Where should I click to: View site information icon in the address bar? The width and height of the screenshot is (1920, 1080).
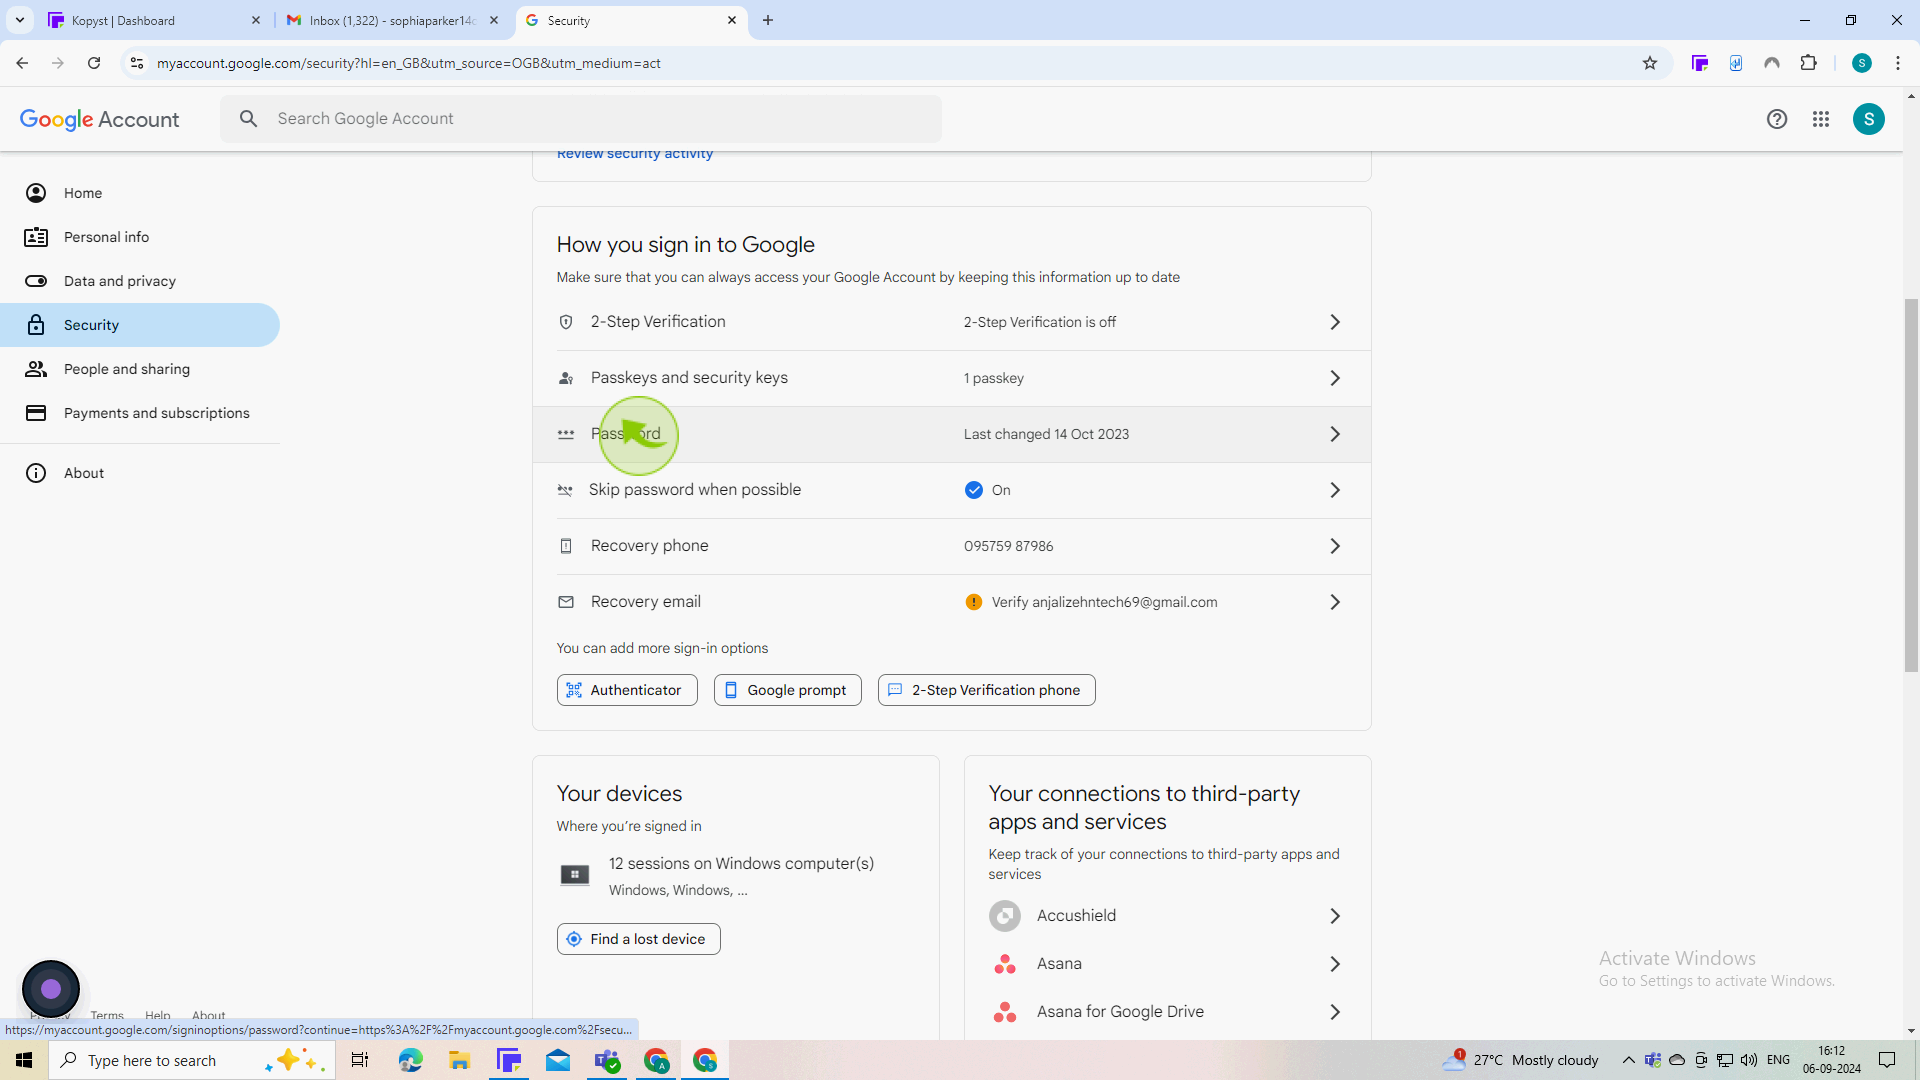point(137,63)
